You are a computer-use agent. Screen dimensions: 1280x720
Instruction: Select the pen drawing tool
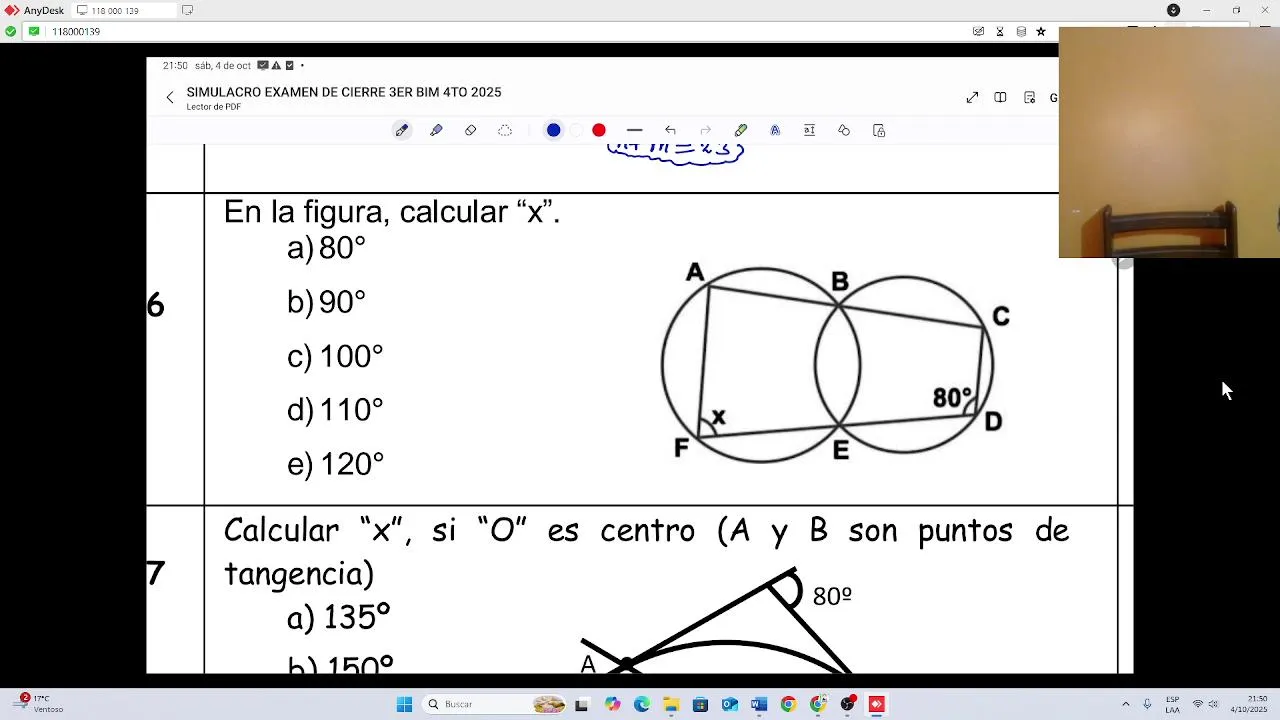402,130
